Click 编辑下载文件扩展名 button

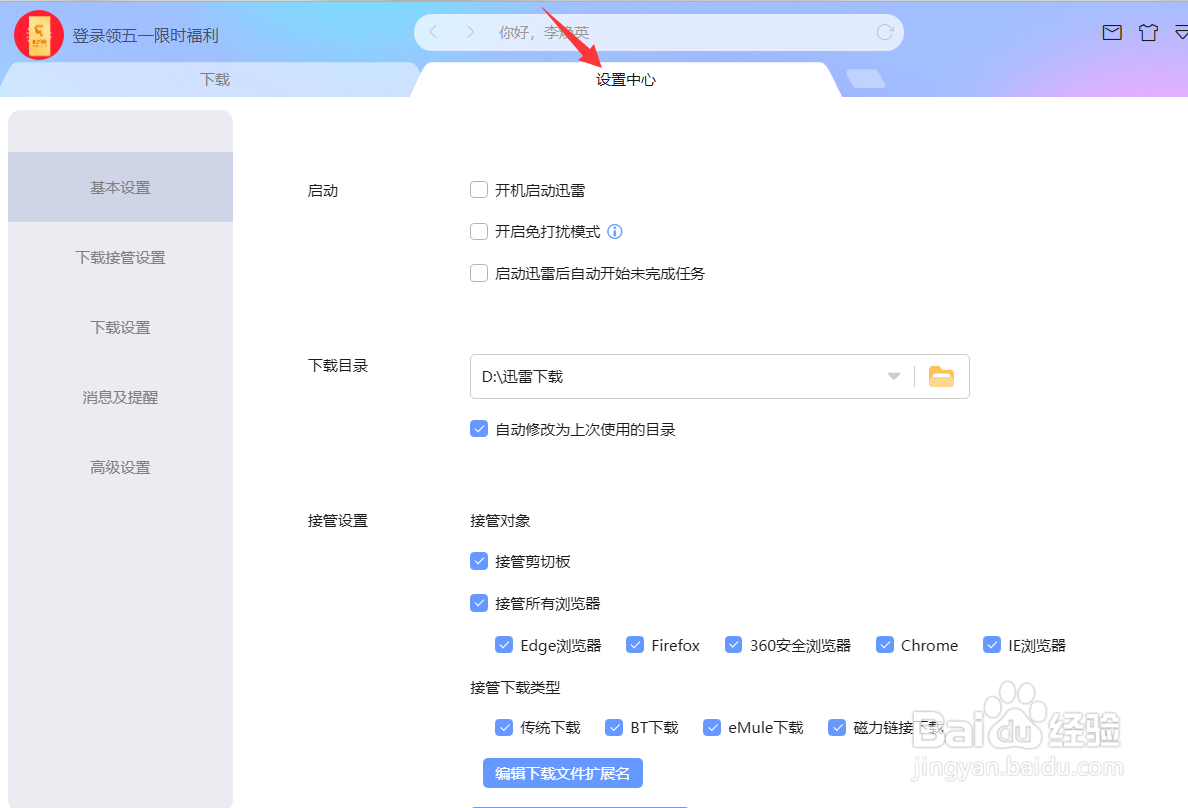pos(563,773)
